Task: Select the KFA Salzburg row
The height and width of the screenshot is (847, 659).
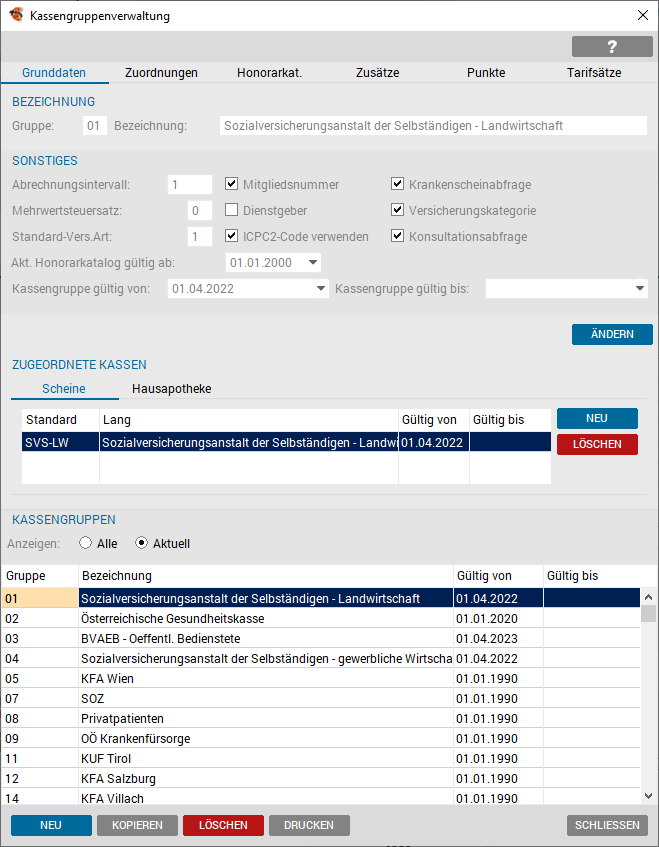Action: [321, 778]
